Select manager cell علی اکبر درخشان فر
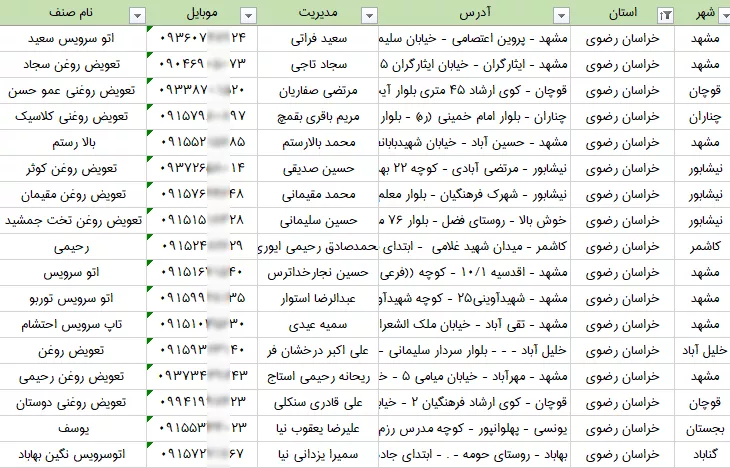This screenshot has height=468, width=730. click(318, 351)
